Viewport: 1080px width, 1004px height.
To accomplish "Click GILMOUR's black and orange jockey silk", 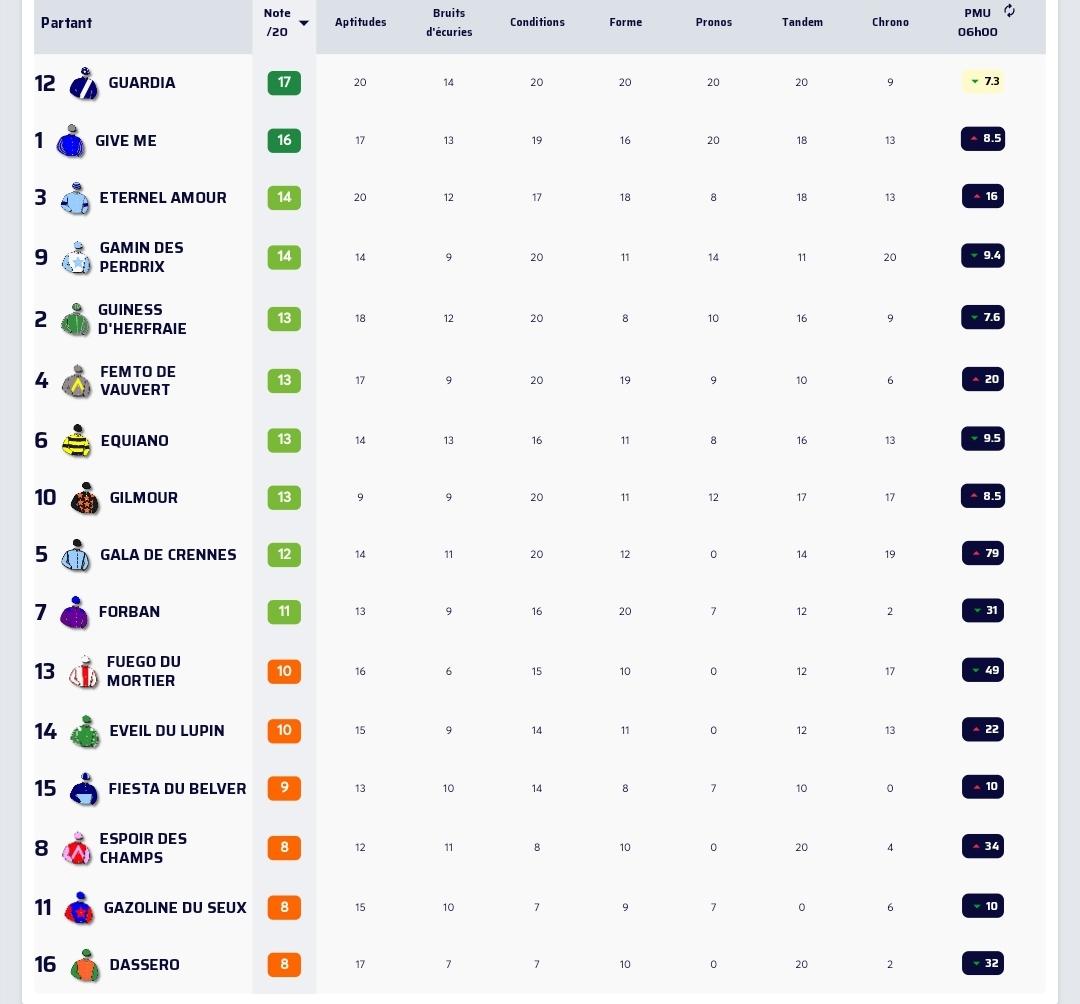I will click(x=85, y=498).
